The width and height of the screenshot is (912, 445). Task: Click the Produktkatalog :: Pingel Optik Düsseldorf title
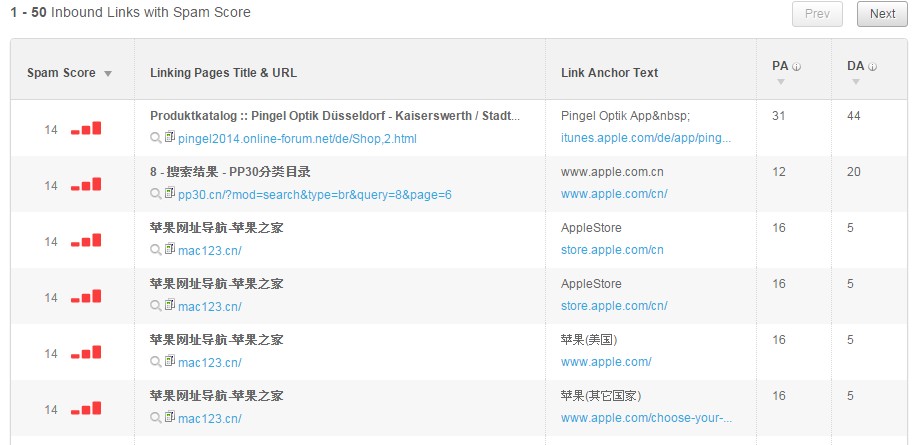[335, 116]
